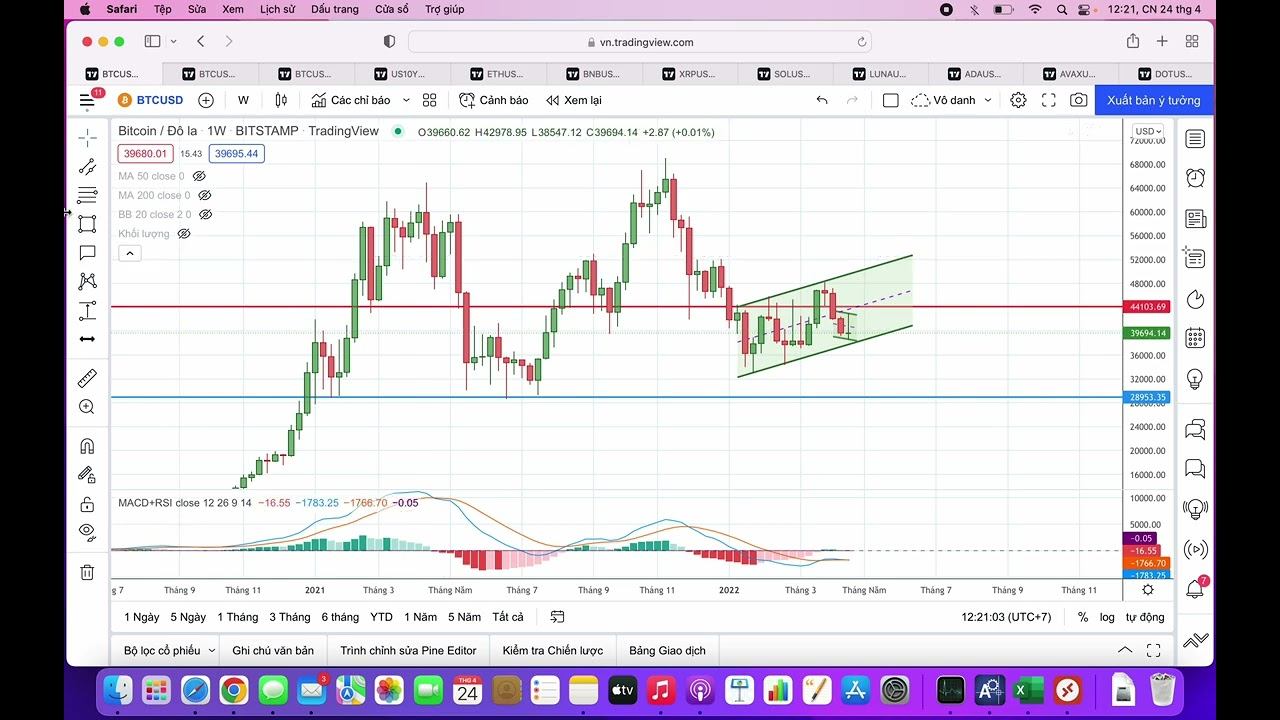The width and height of the screenshot is (1280, 720).
Task: Toggle visibility of MA 200 indicator
Action: (205, 195)
